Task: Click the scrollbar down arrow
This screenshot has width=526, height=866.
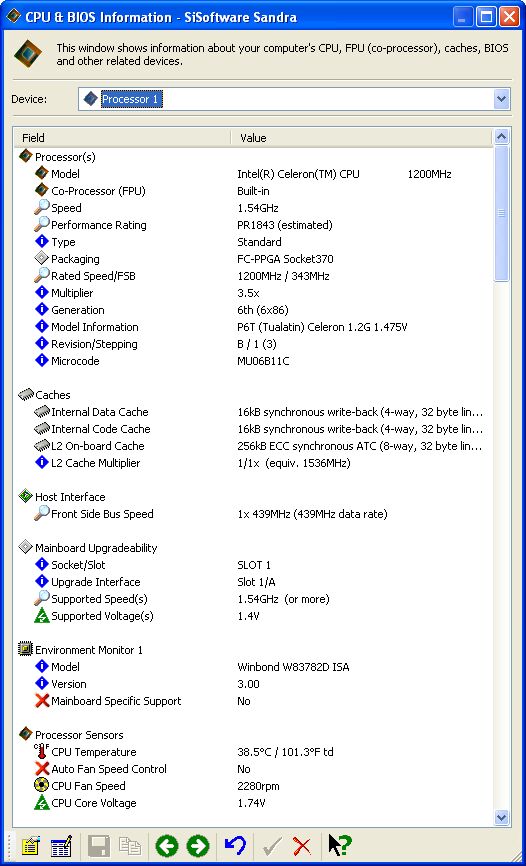Action: click(501, 817)
